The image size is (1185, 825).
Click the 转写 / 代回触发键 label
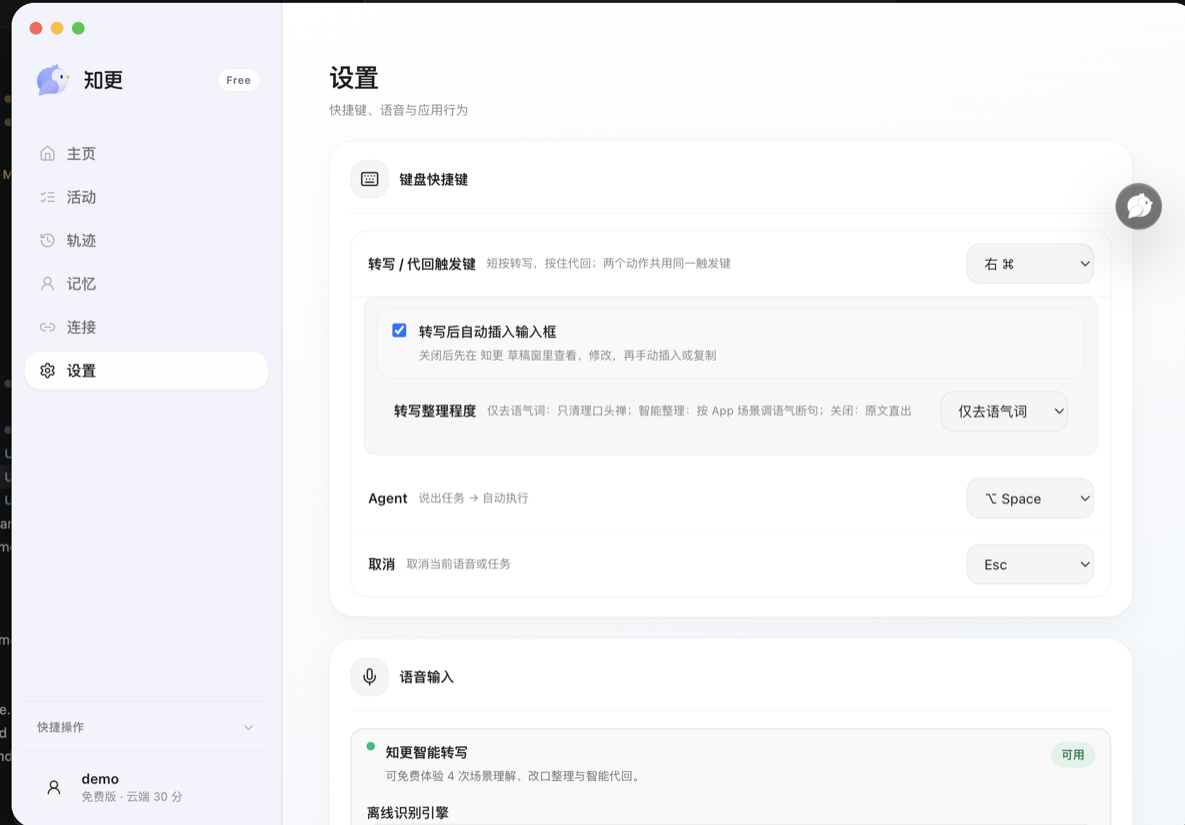[422, 264]
